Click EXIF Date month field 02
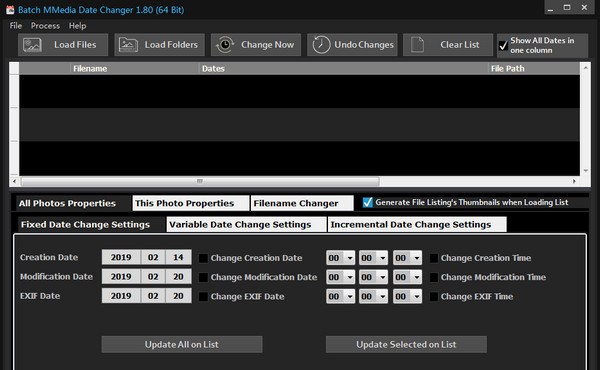Viewport: 600px width, 370px height. pos(153,295)
